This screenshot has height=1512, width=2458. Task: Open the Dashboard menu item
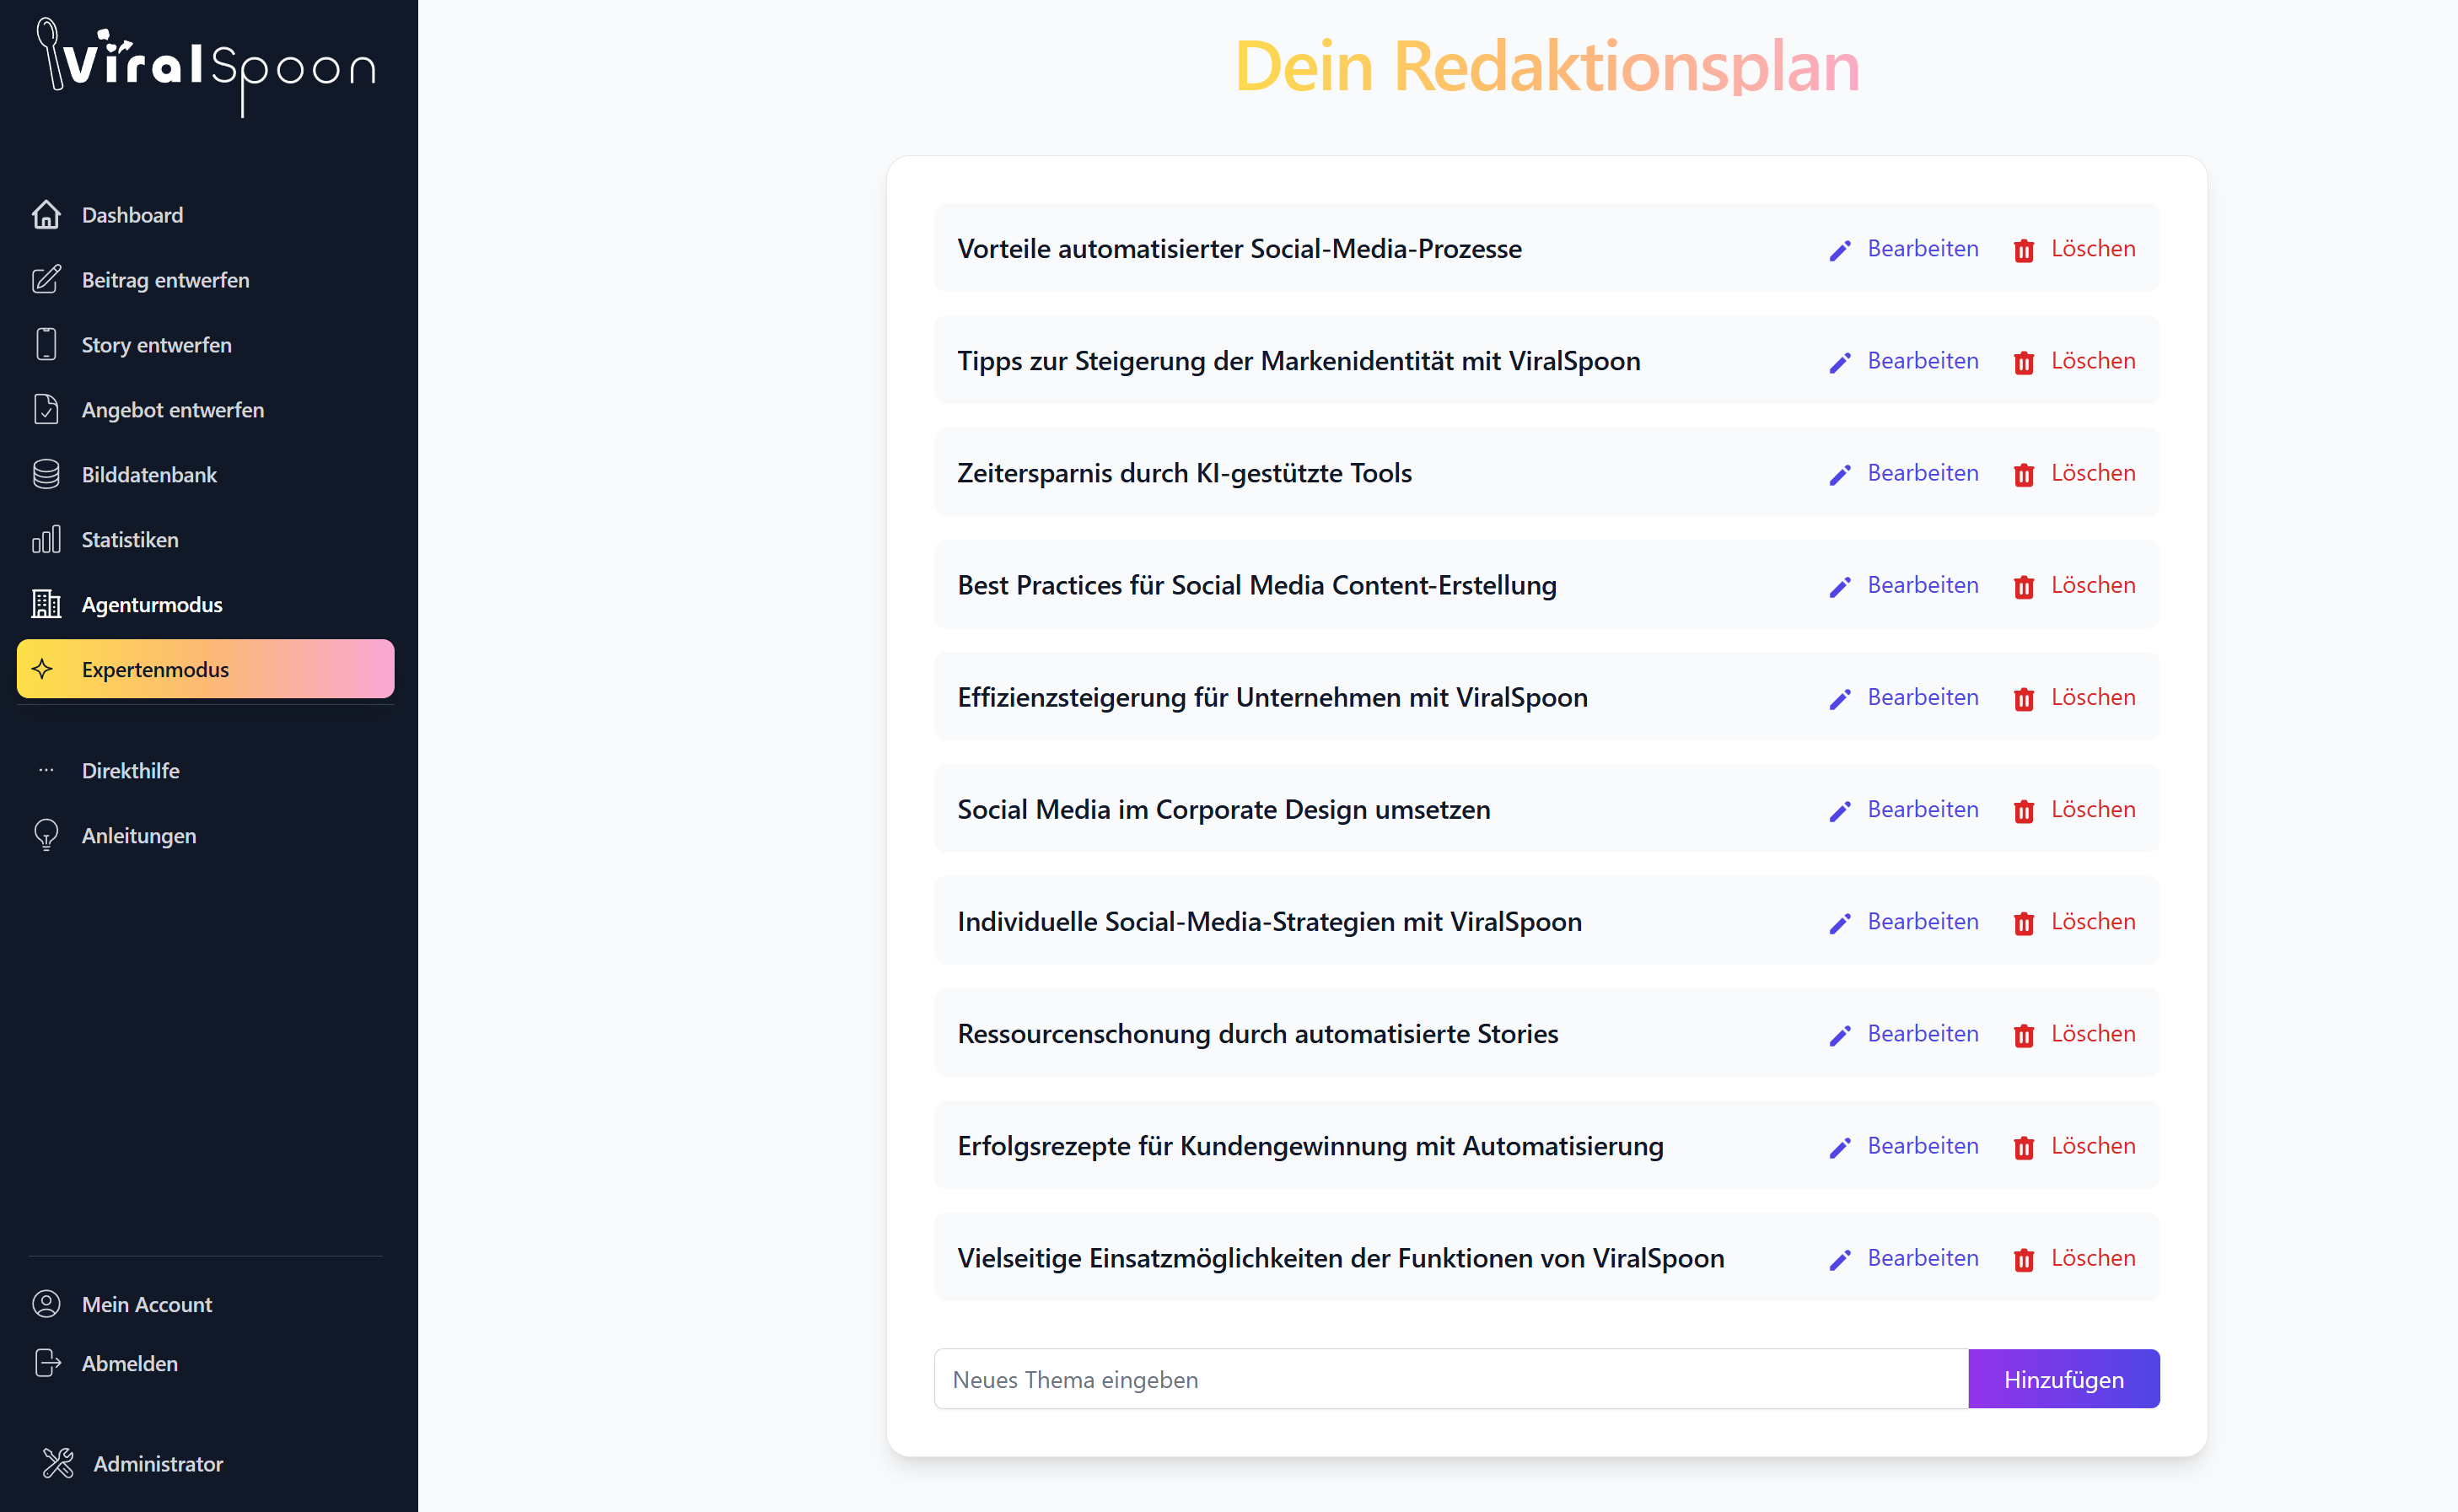(x=206, y=215)
